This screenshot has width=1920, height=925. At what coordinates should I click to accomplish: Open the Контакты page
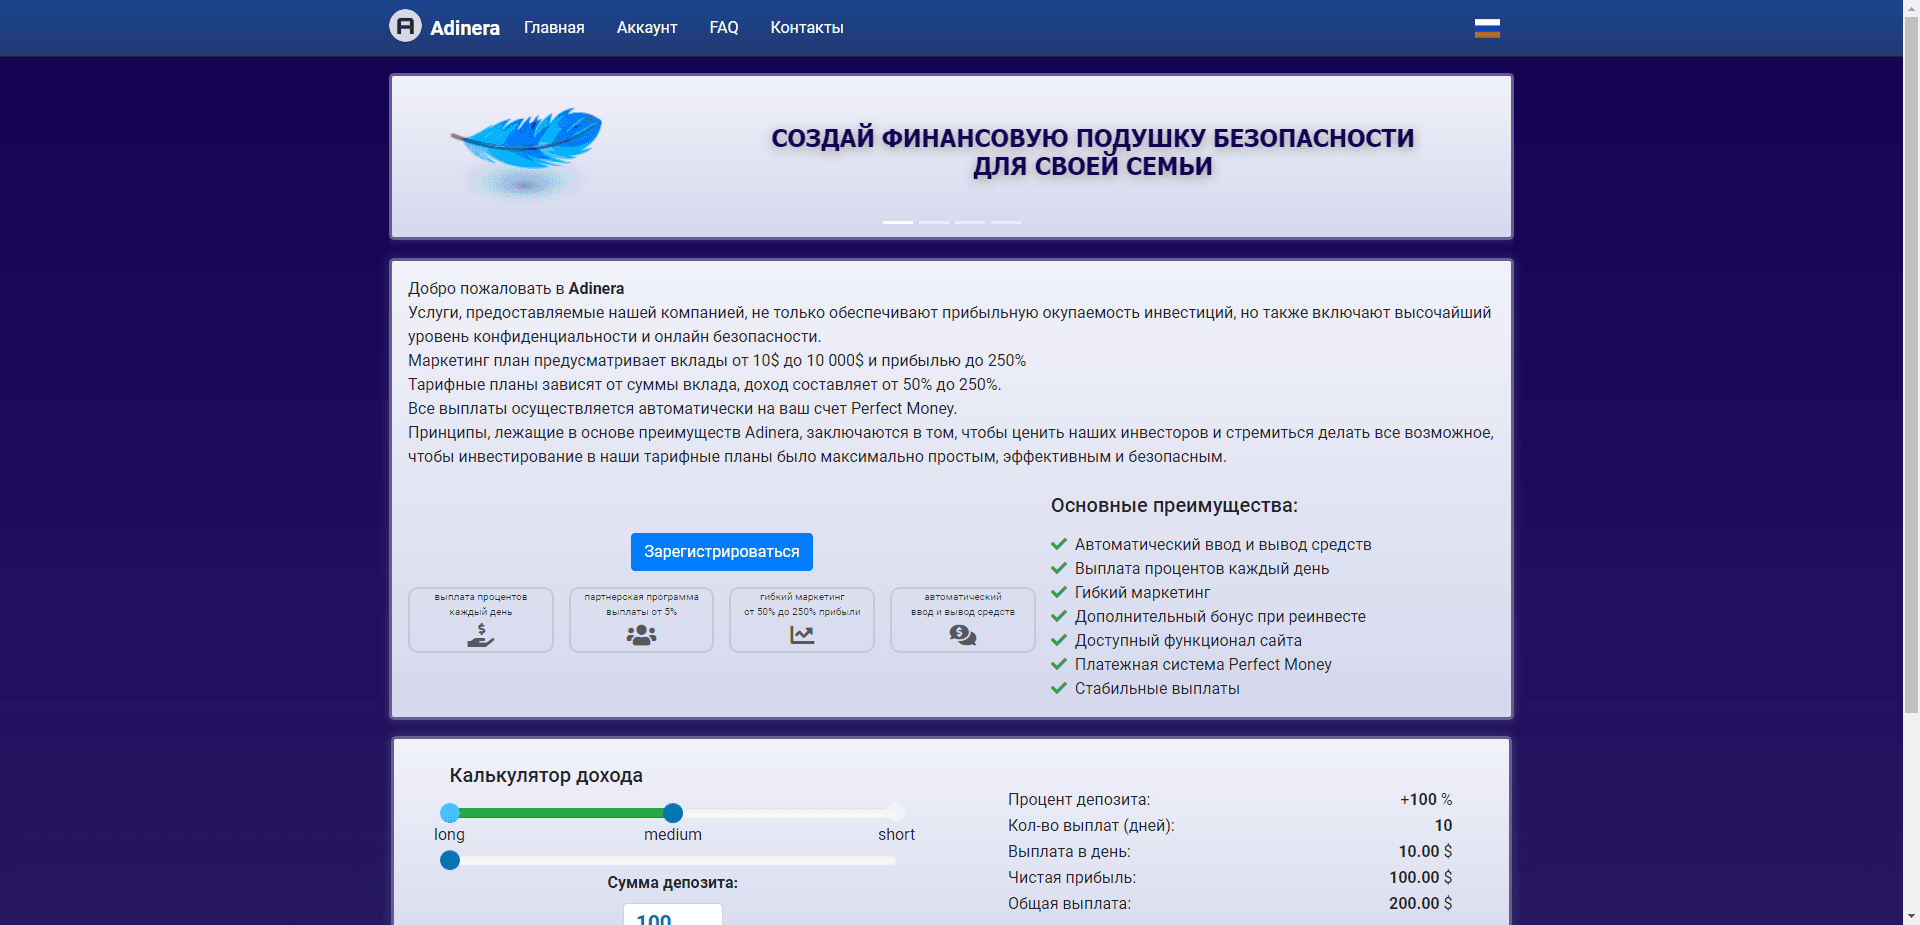pyautogui.click(x=806, y=27)
